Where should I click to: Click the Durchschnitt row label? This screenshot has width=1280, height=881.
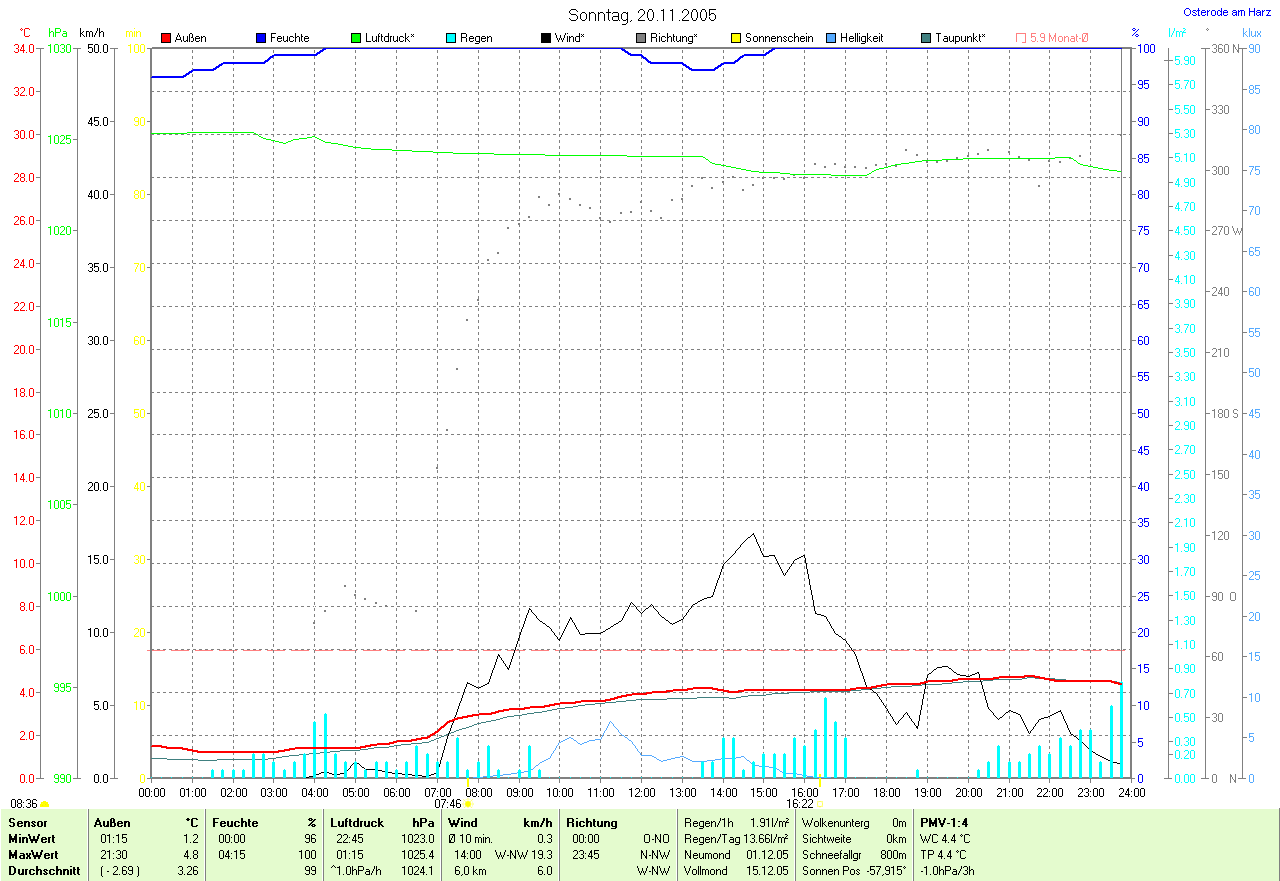point(44,871)
